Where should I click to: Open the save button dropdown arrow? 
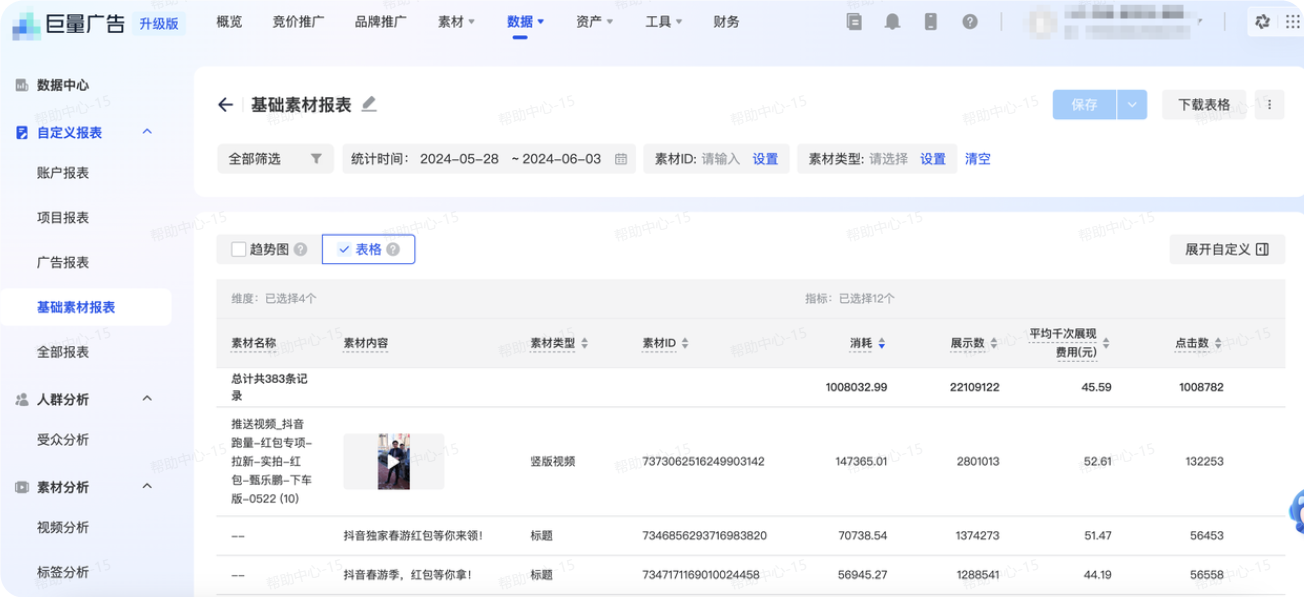coord(1132,105)
